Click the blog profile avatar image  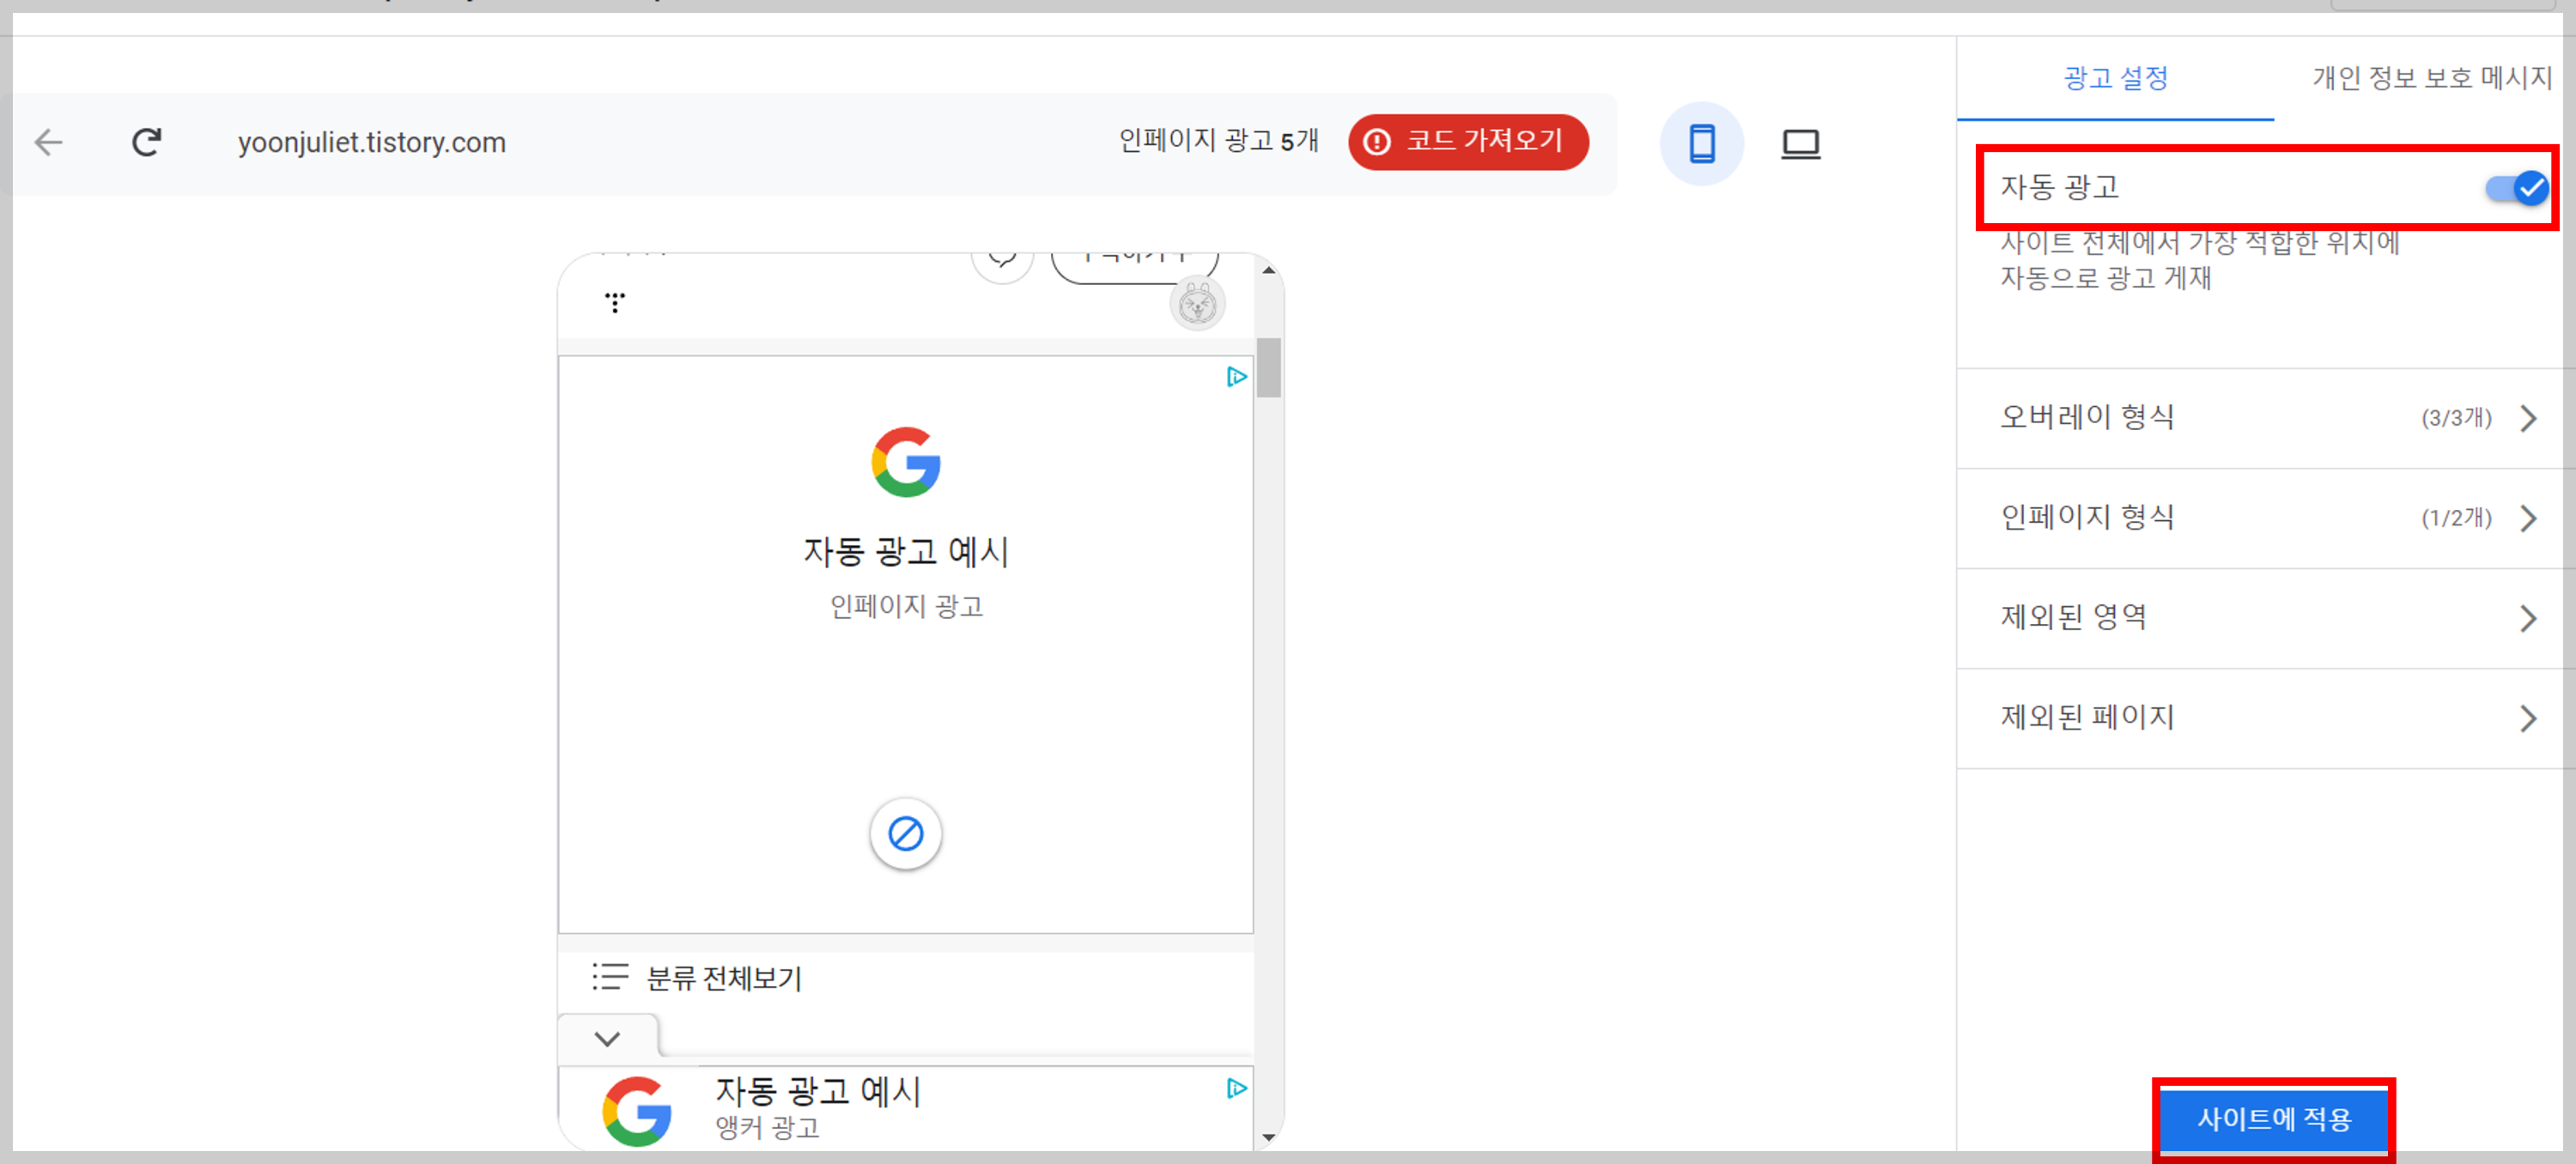[x=1197, y=304]
